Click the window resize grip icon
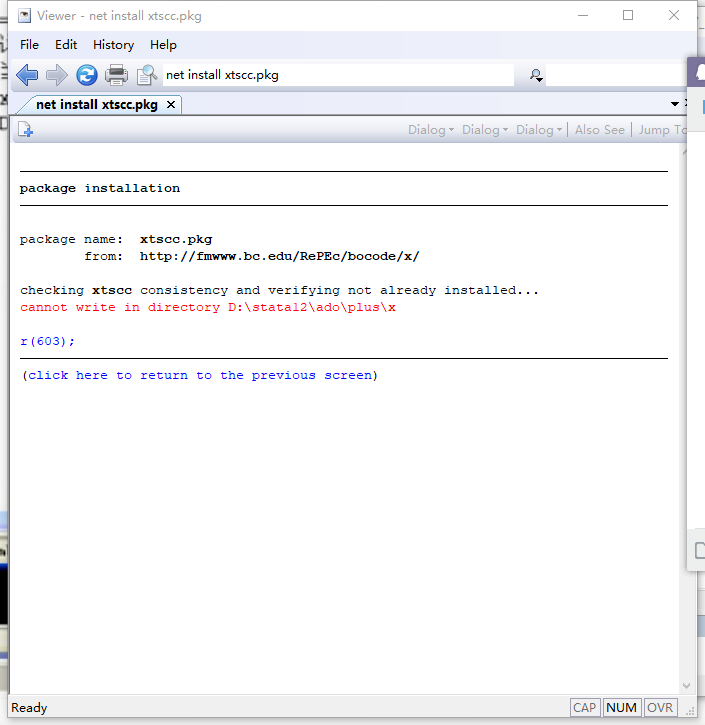 click(690, 712)
